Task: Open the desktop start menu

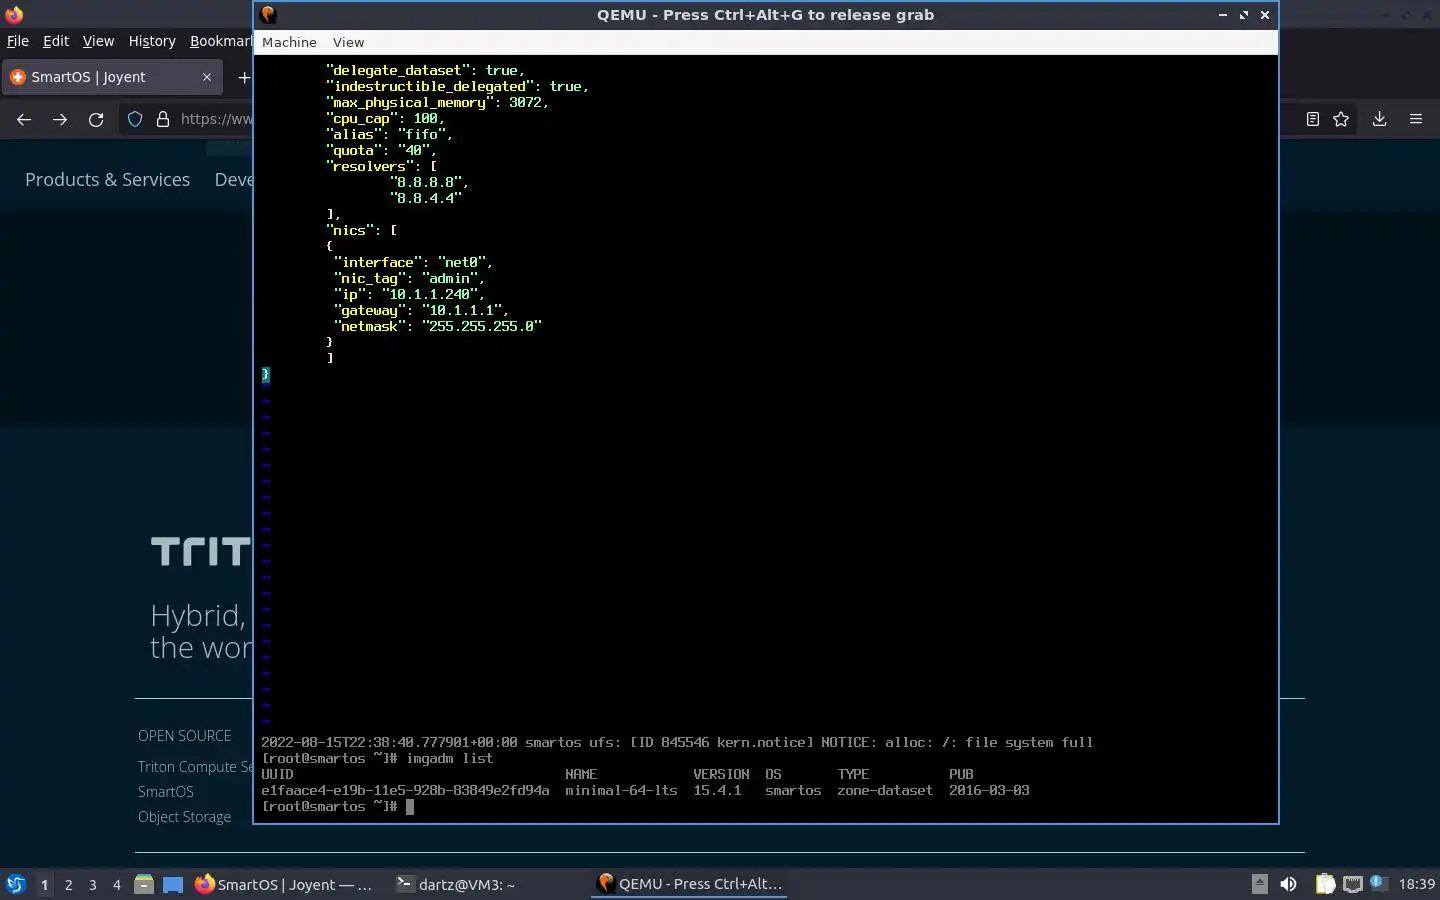Action: (x=16, y=884)
